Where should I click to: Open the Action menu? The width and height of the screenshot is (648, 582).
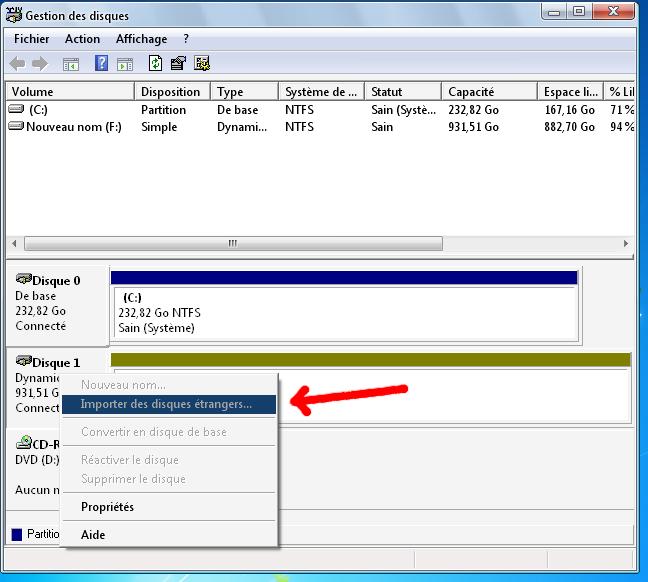[82, 39]
